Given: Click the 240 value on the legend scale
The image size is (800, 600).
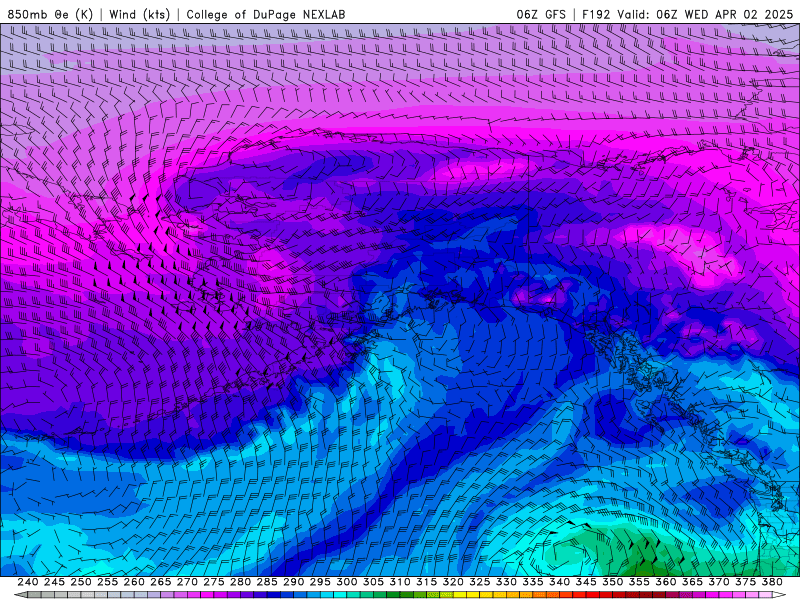Looking at the screenshot, I should coord(28,582).
